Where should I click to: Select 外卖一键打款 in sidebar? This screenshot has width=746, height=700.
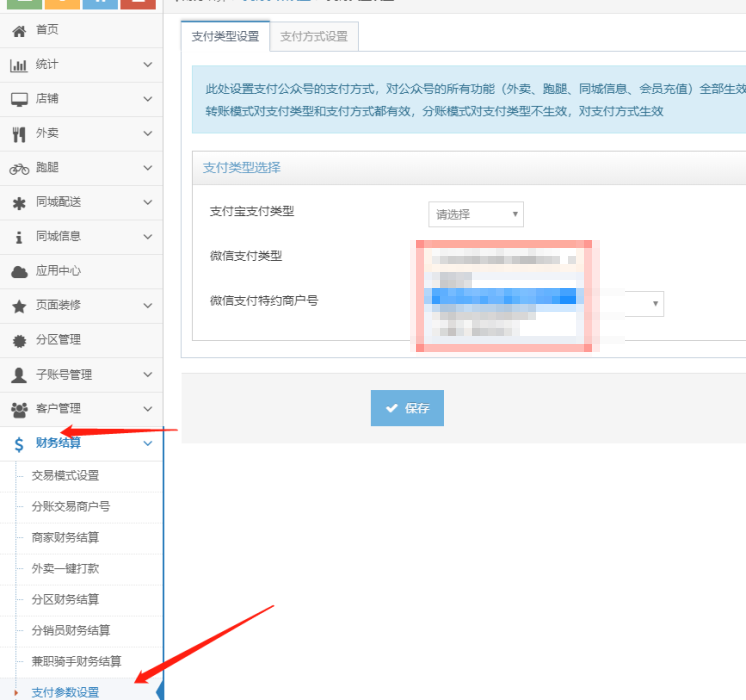[66, 569]
